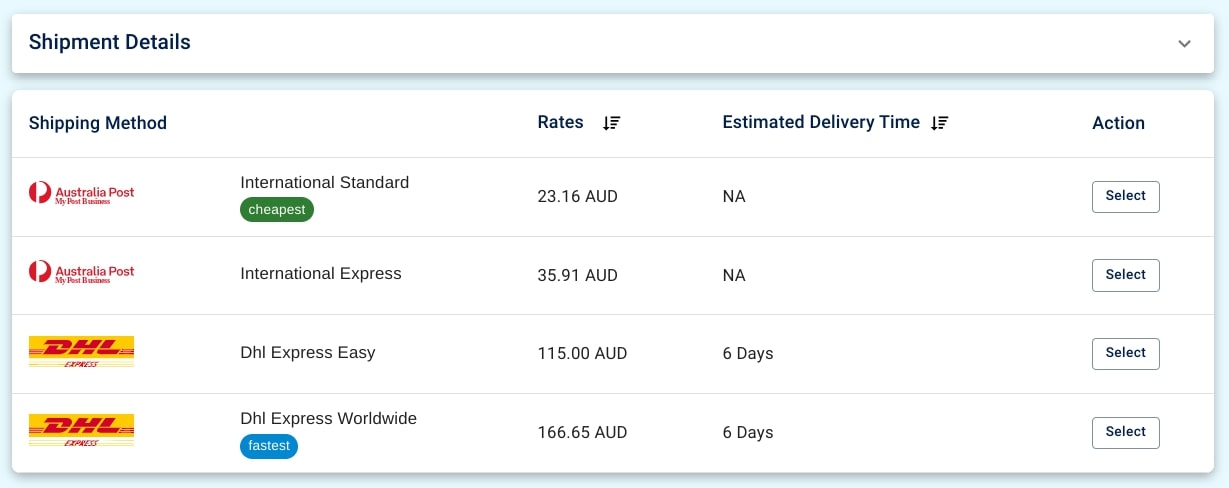1229x488 pixels.
Task: Sort by Rates using sort icon
Action: tap(612, 123)
